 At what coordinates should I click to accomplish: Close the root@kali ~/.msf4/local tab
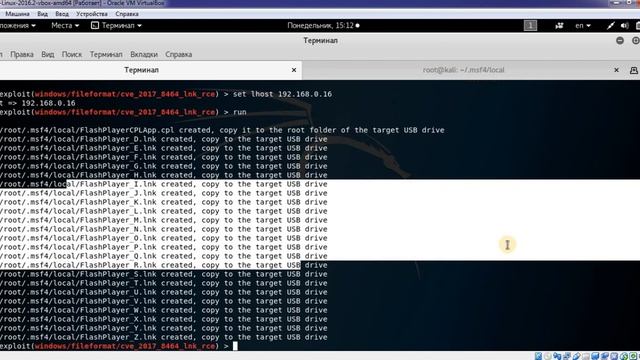pyautogui.click(x=616, y=70)
